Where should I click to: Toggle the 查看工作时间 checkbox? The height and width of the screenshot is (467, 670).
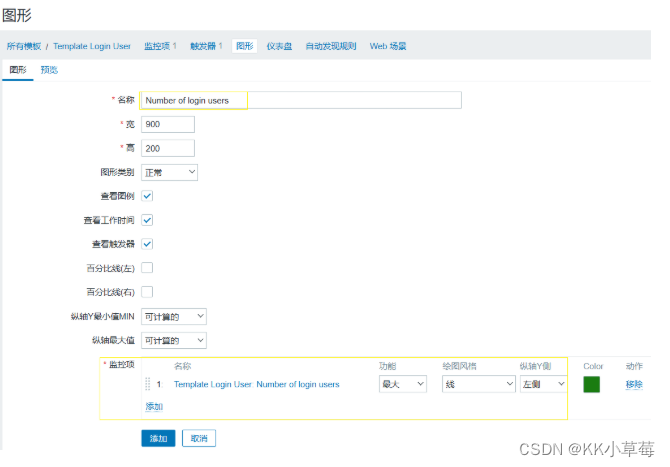147,220
